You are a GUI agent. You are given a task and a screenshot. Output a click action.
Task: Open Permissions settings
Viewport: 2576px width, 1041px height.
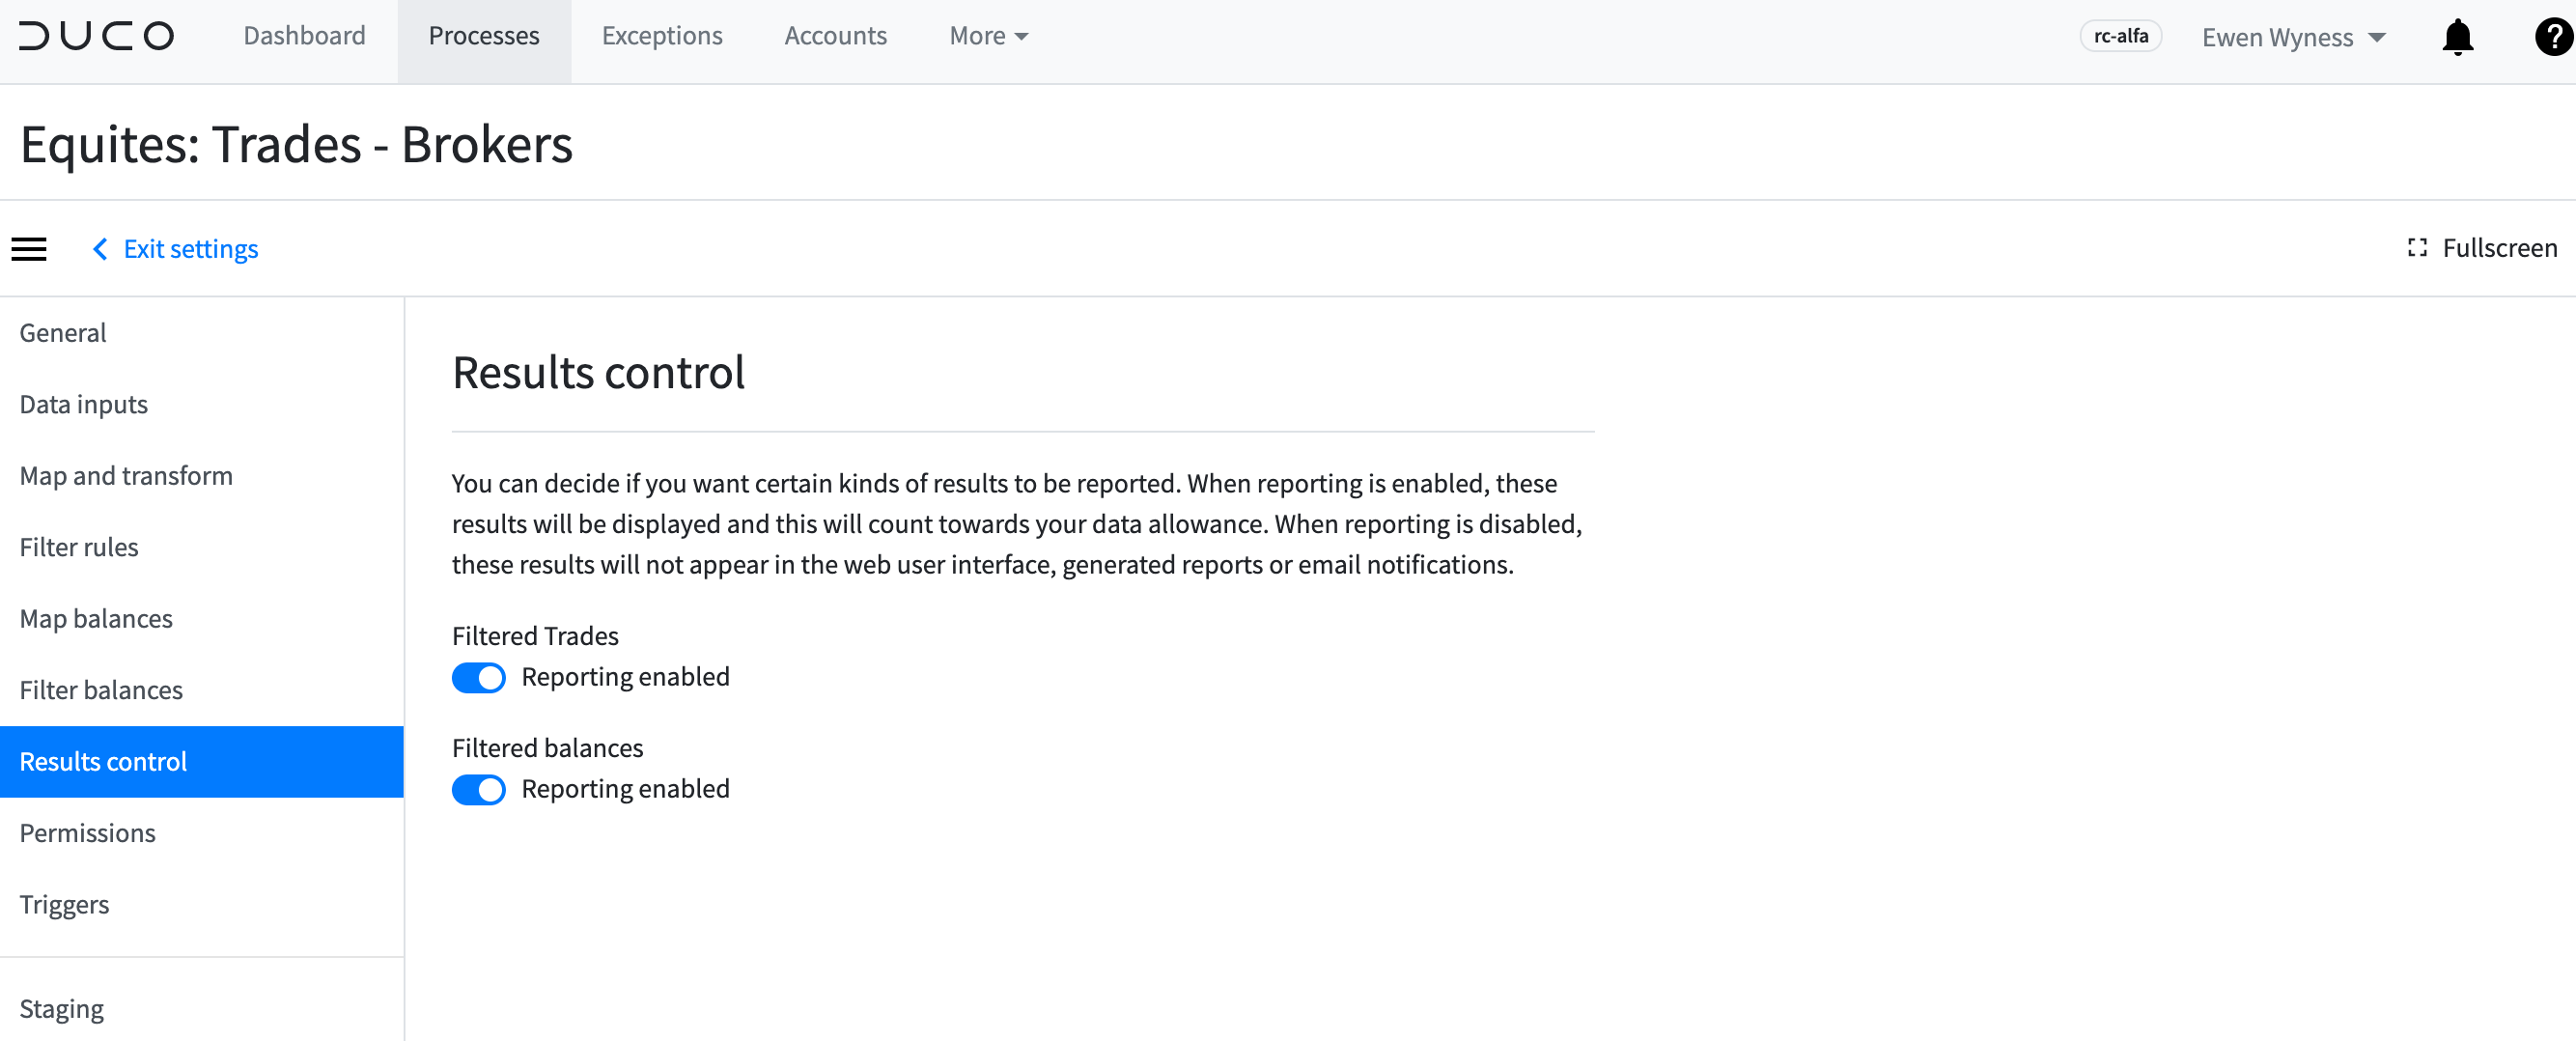point(202,833)
